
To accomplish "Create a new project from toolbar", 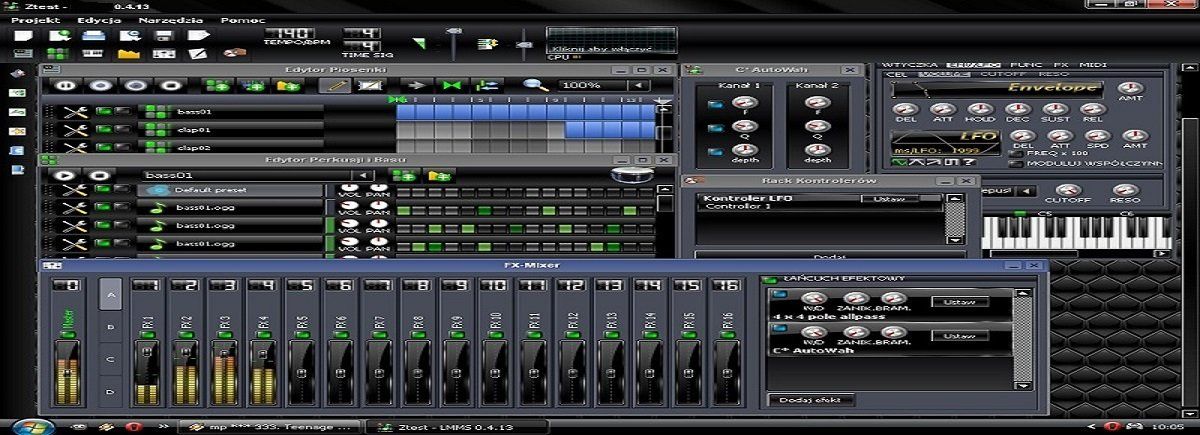I will 23,36.
